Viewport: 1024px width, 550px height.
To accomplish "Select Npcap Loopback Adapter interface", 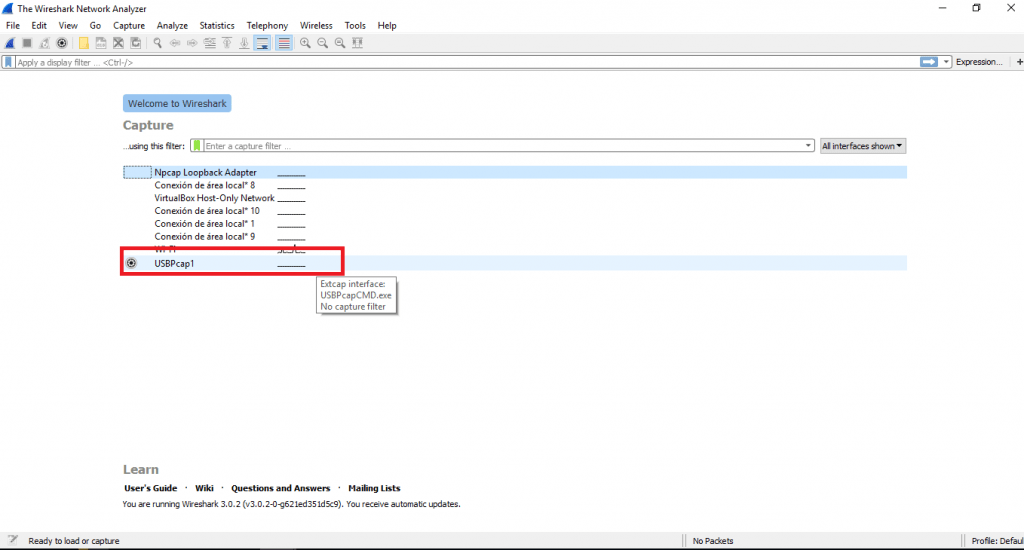I will (515, 172).
